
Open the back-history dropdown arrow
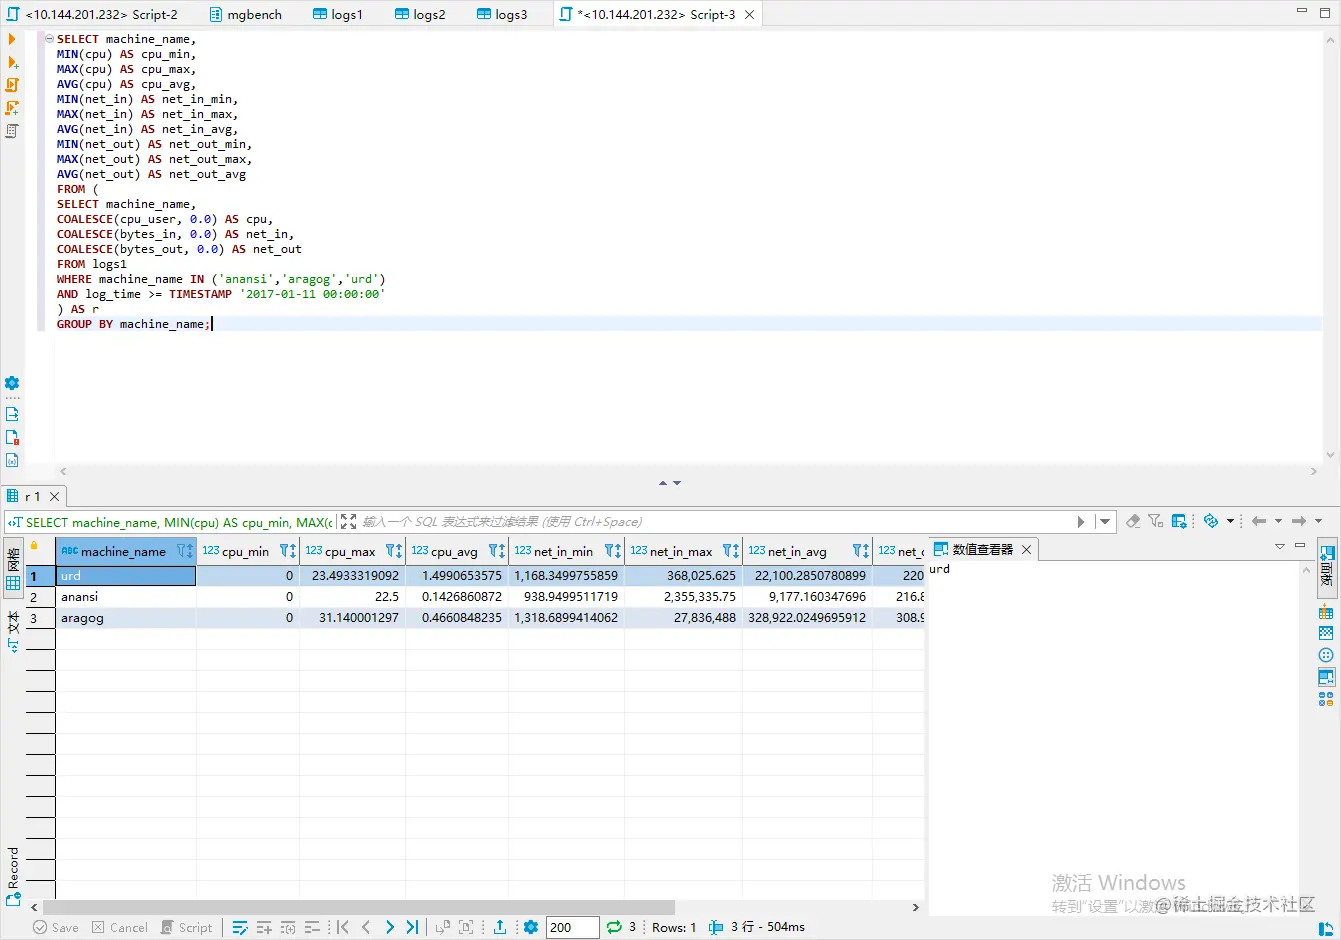tap(1278, 521)
